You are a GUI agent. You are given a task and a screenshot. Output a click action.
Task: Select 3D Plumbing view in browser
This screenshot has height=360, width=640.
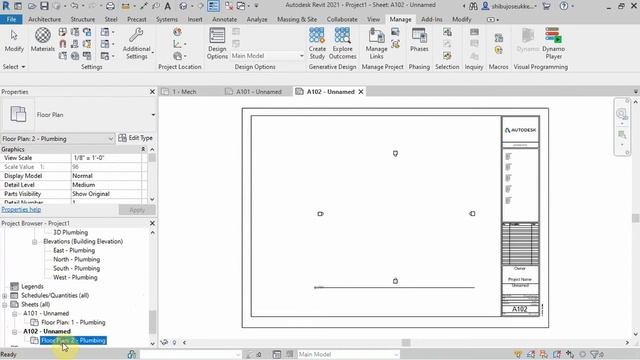click(71, 233)
